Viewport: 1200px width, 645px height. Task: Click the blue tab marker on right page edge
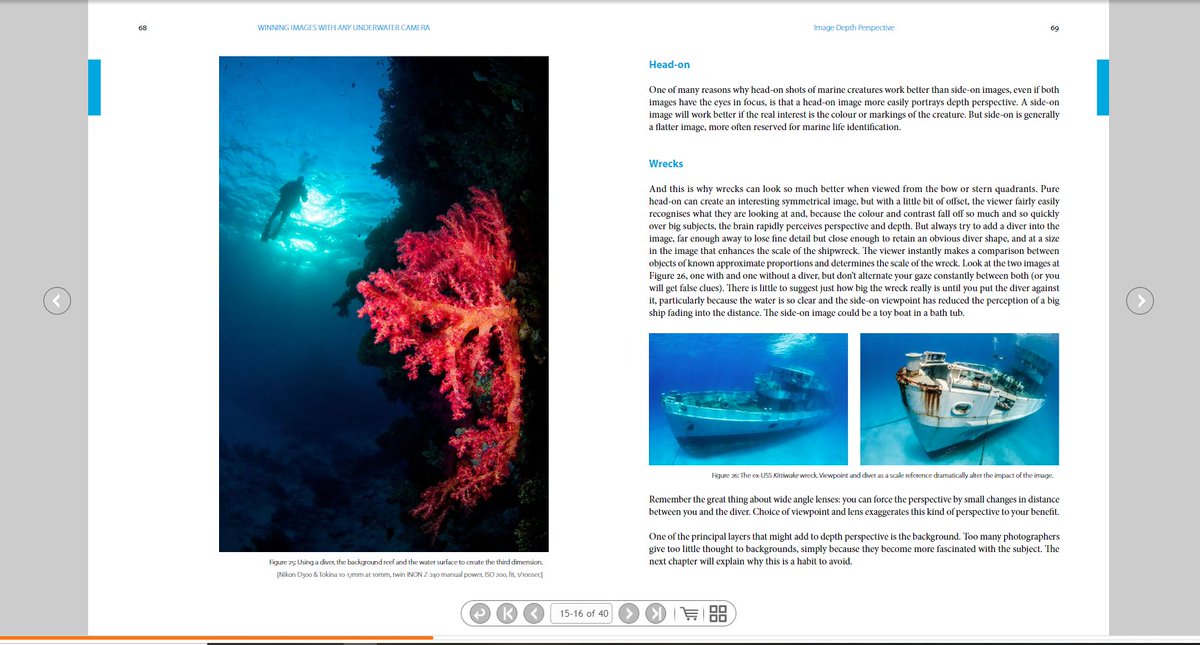(1103, 87)
